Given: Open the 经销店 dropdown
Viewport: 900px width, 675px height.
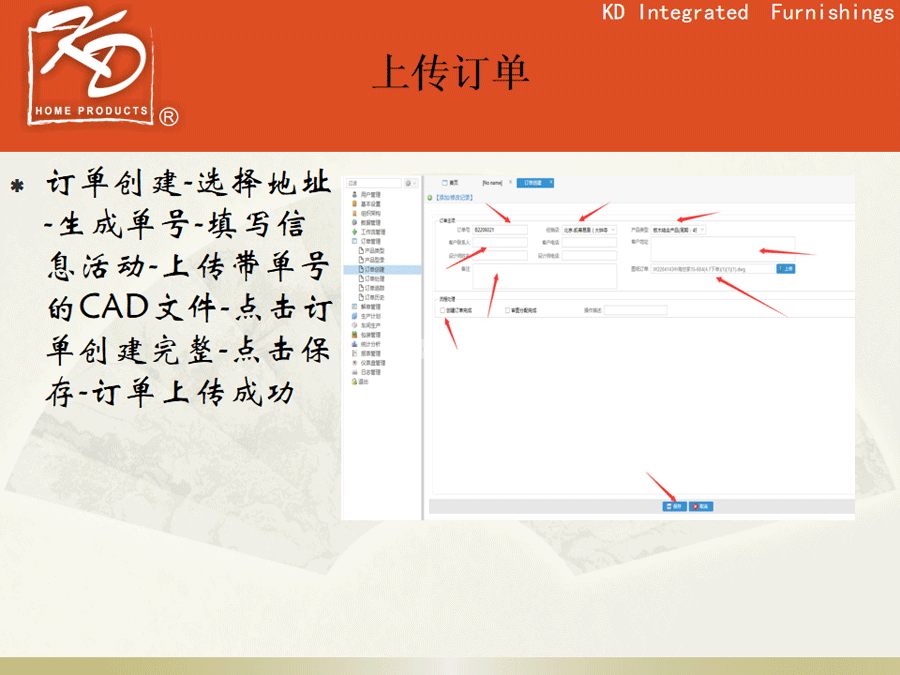Looking at the screenshot, I should pos(613,230).
